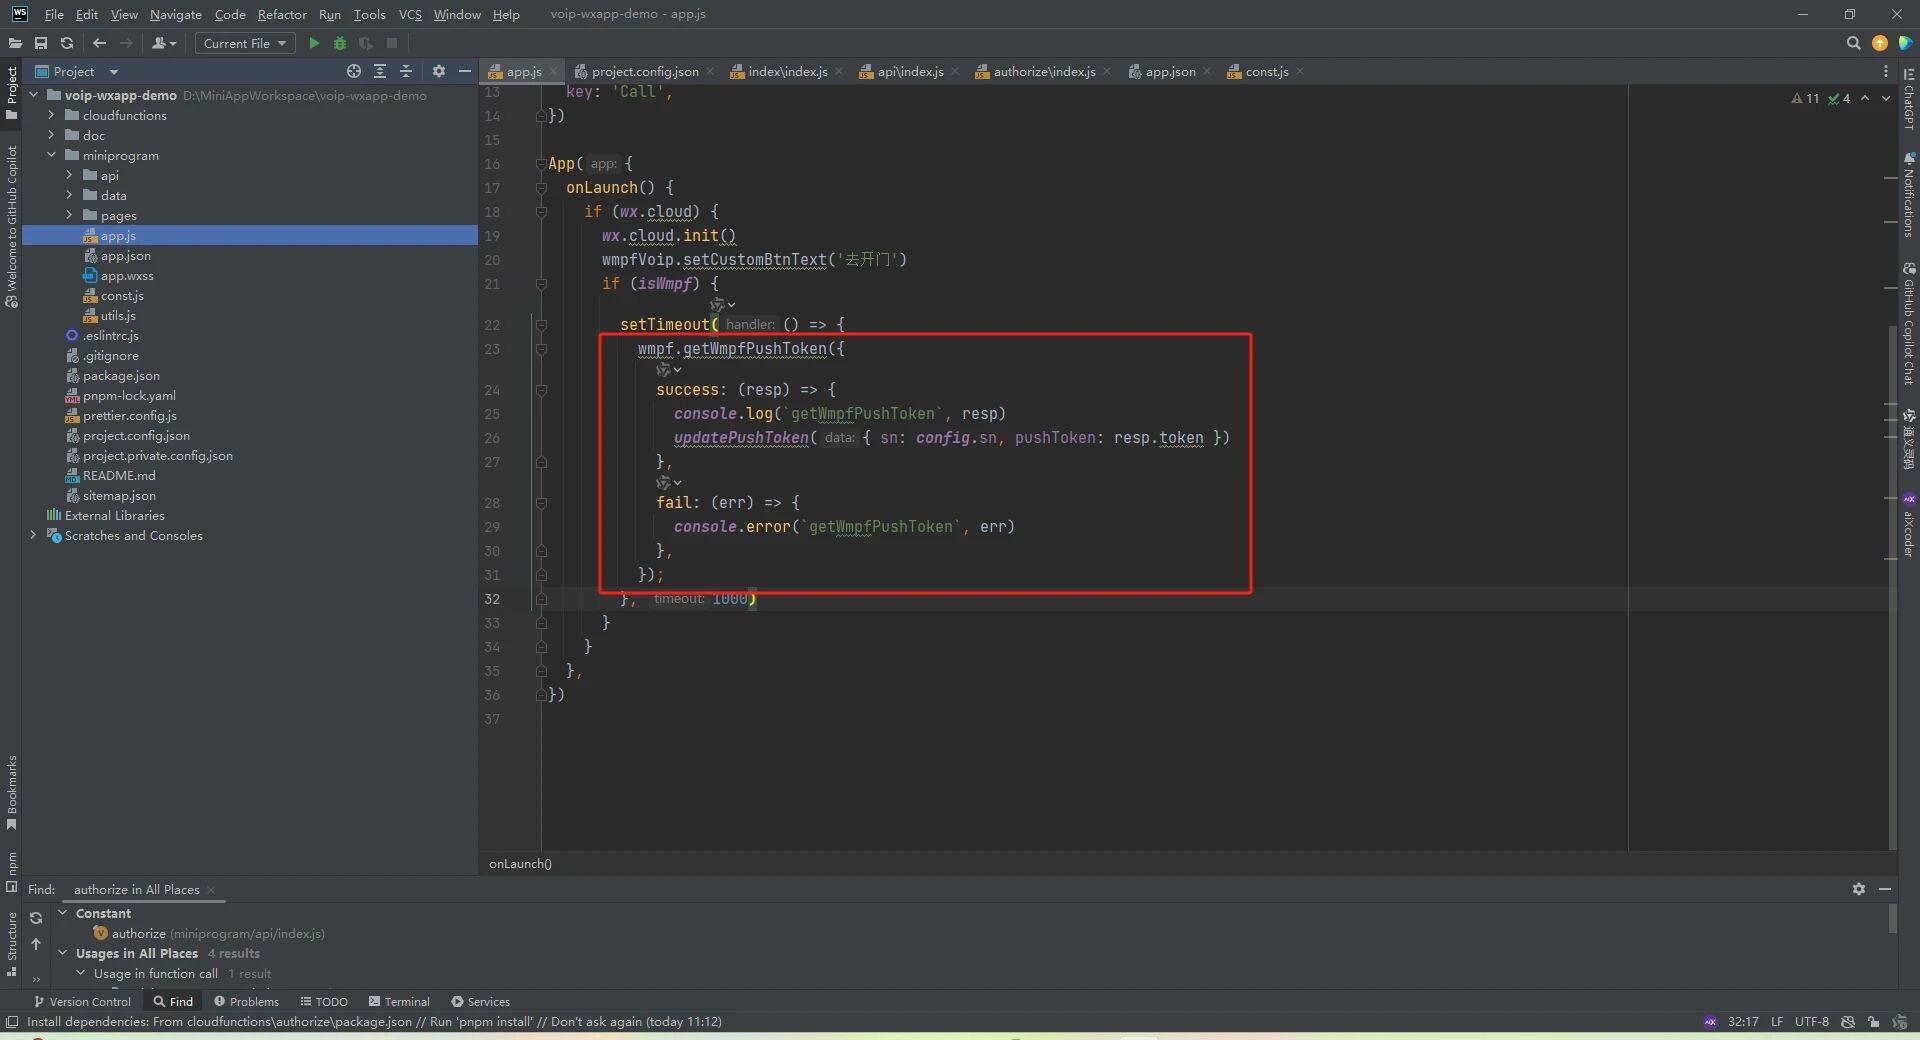1920x1040 pixels.
Task: Toggle the ChatGPT side panel
Action: coord(1909,100)
